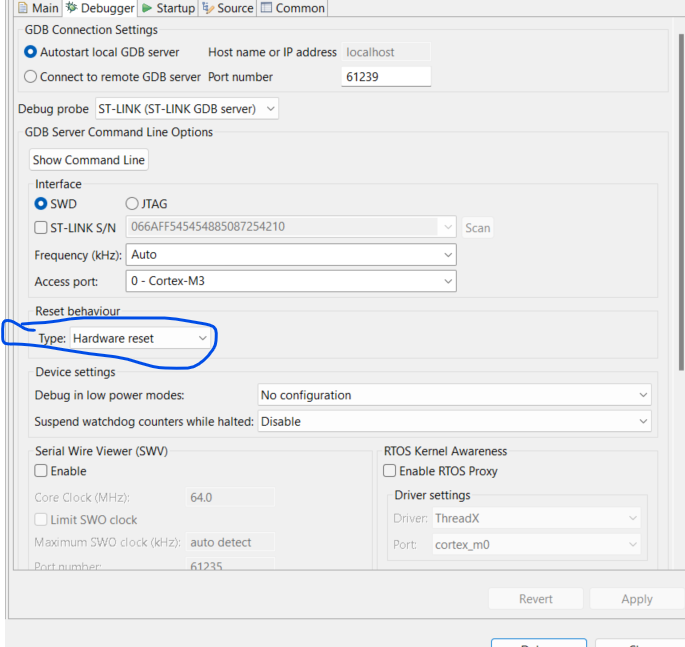Expand Debug in low power modes dropdown
Image resolution: width=685 pixels, height=647 pixels.
pos(455,395)
